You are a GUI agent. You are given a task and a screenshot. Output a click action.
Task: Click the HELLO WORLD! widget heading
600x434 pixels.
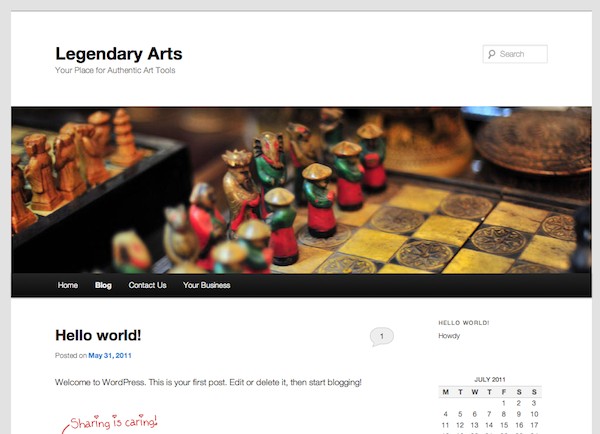point(464,323)
